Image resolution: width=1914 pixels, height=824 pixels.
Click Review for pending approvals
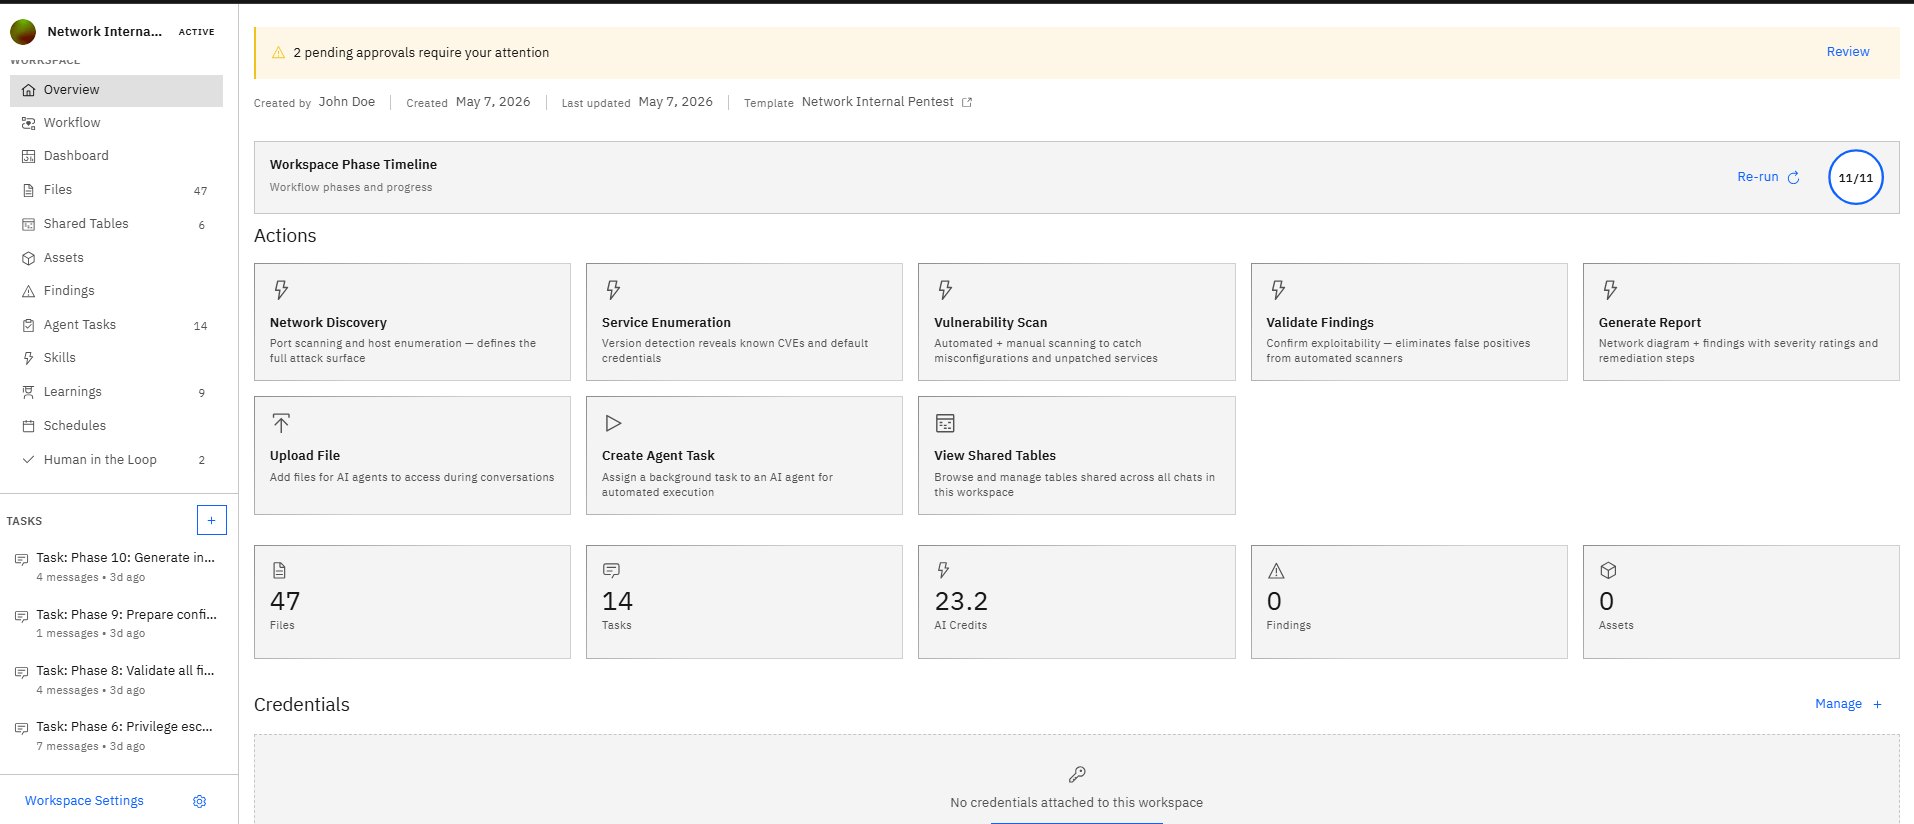click(1847, 52)
